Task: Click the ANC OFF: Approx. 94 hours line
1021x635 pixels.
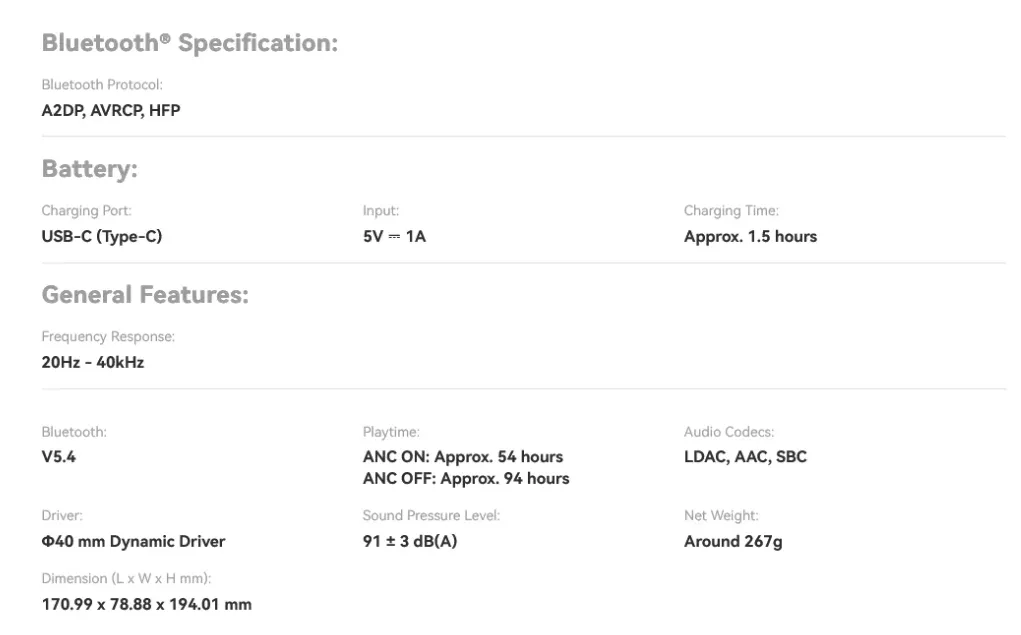Action: point(466,479)
